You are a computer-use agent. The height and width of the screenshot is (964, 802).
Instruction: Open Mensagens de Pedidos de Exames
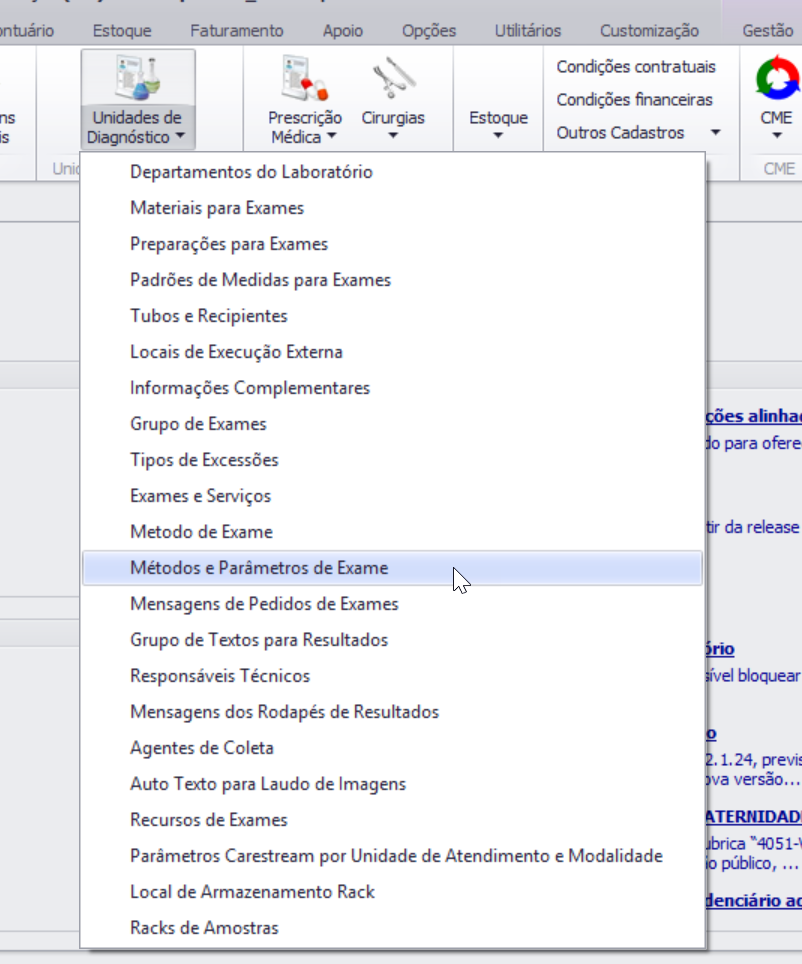(x=392, y=604)
